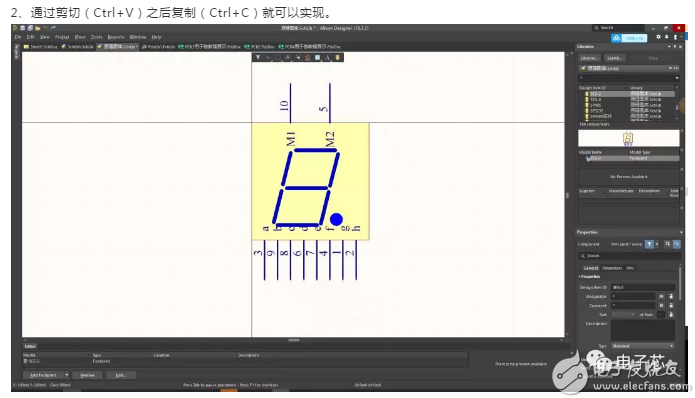Toggle the Designator lock icon

coord(671,296)
